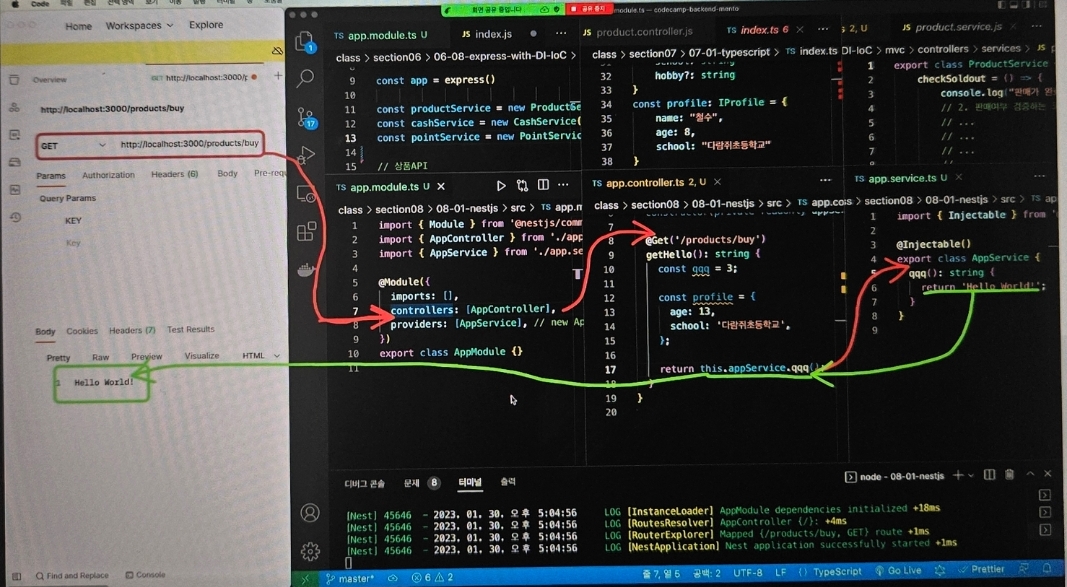The height and width of the screenshot is (587, 1067).
Task: Click the Postman request URL field
Action: click(189, 144)
